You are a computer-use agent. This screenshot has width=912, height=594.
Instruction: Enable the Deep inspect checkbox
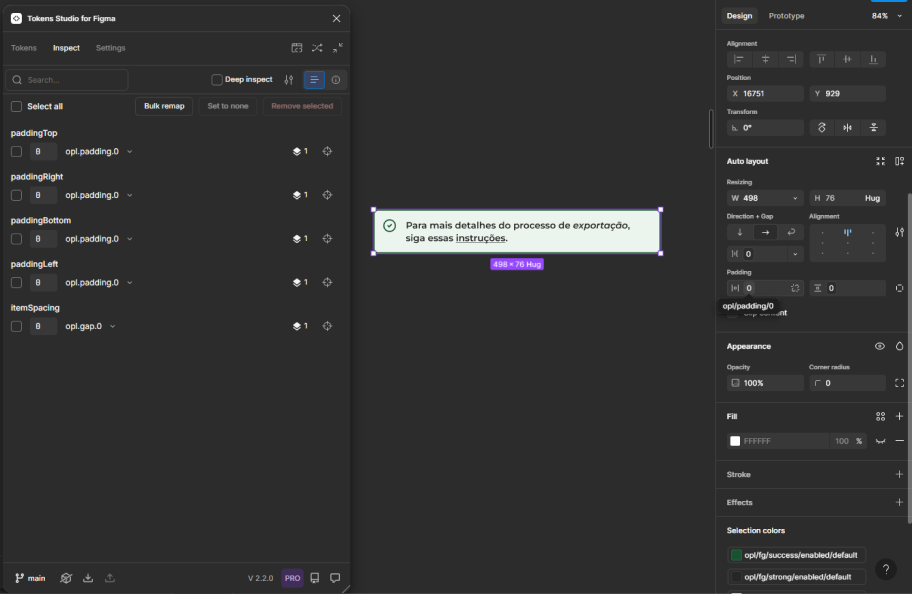pyautogui.click(x=217, y=80)
